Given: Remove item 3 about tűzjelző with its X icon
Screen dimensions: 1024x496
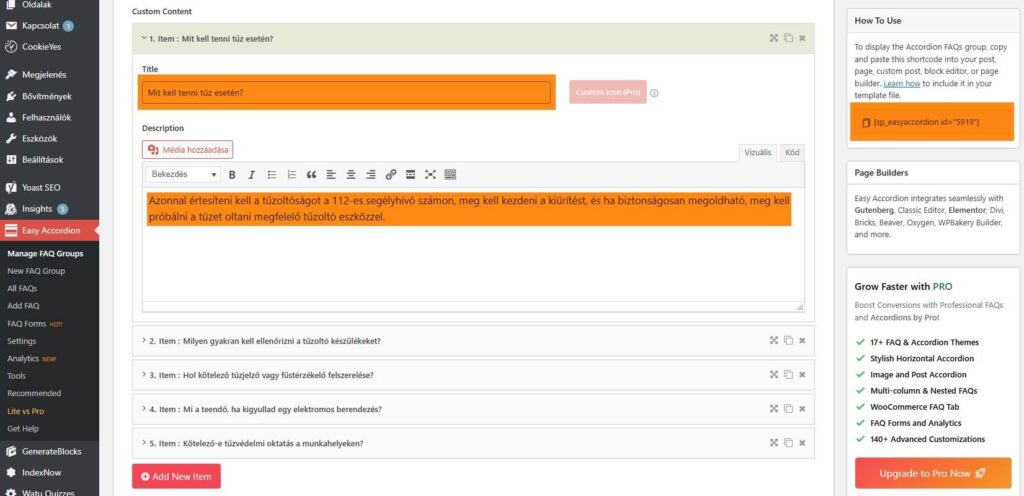Looking at the screenshot, I should [x=802, y=375].
